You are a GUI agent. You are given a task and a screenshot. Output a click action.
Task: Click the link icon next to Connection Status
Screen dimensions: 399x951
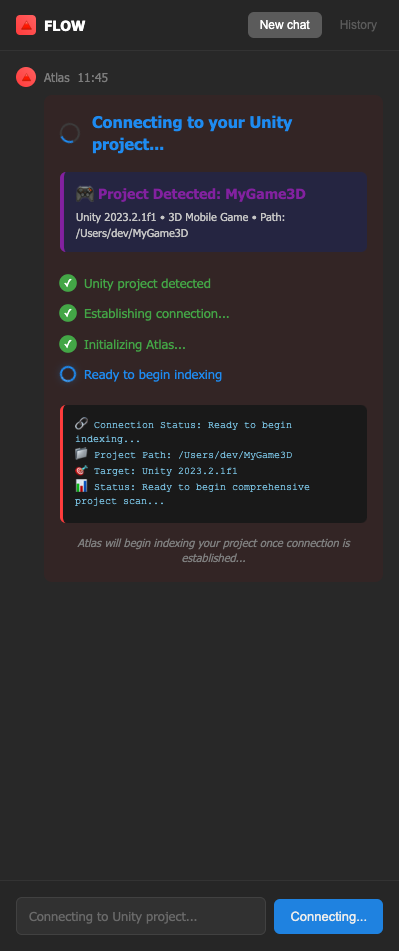coord(81,424)
